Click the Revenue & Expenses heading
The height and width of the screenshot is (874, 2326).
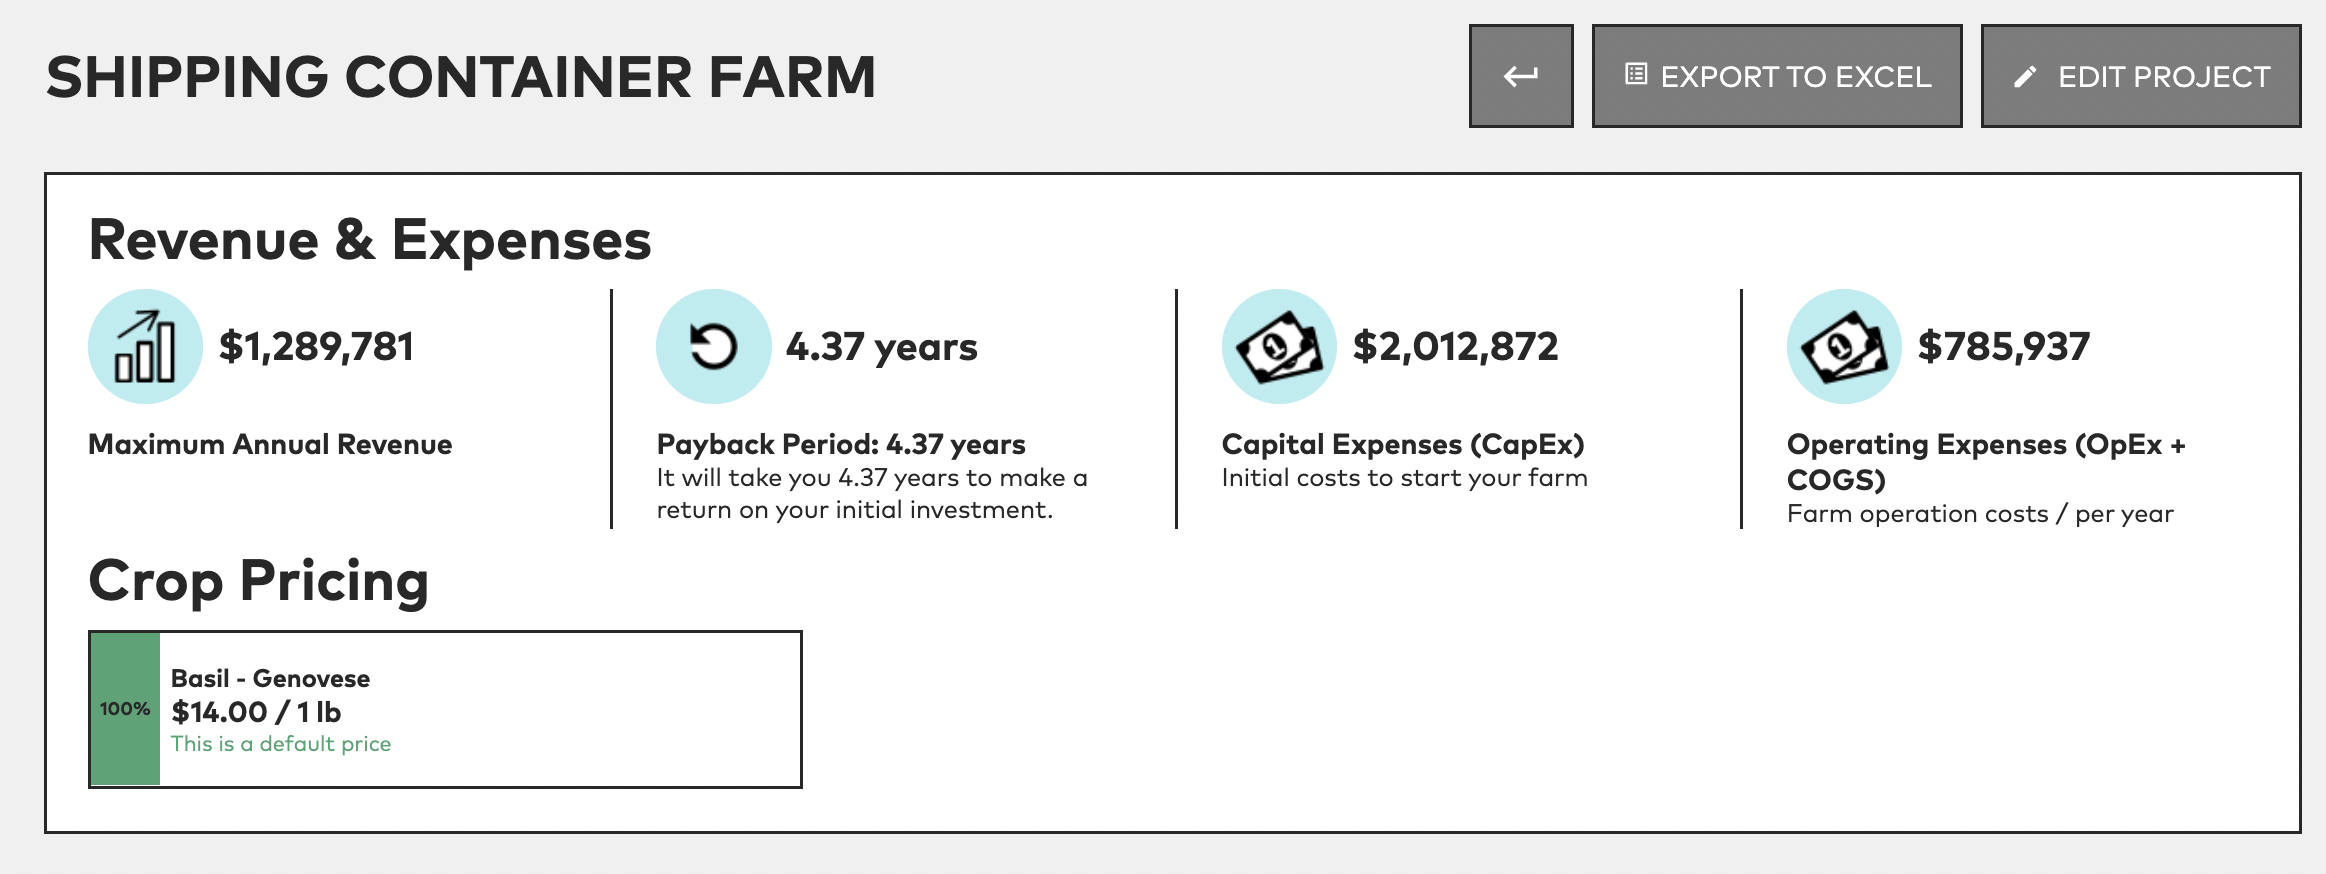point(370,241)
